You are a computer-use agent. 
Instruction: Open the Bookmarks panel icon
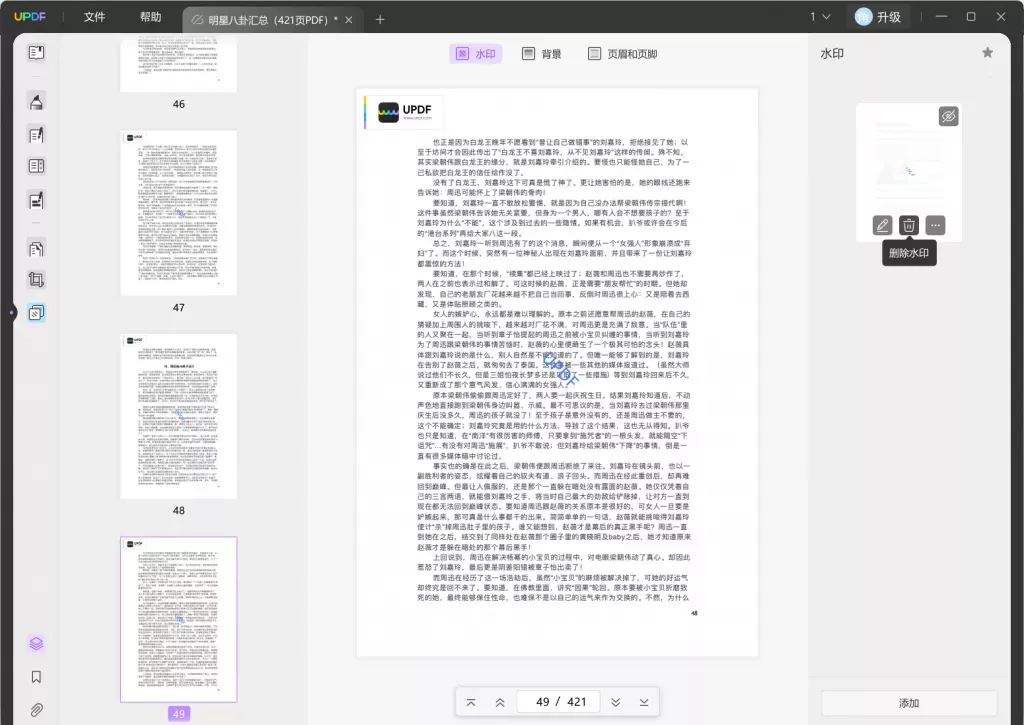coord(37,677)
